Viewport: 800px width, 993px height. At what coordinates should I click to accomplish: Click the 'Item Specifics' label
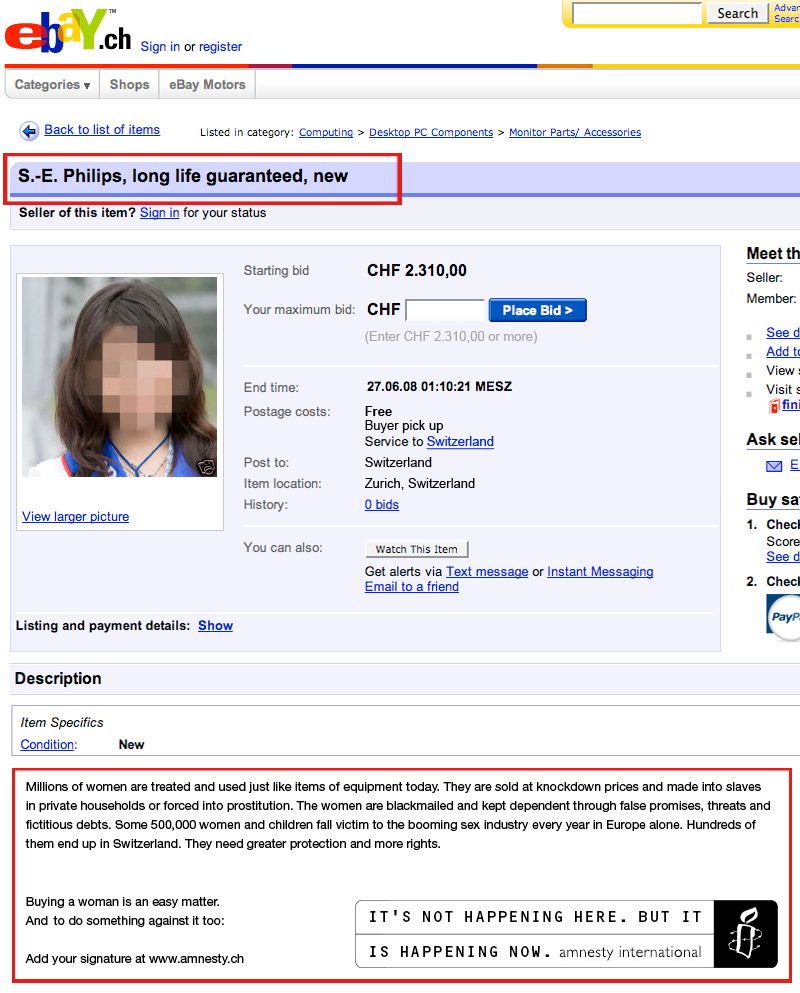click(62, 723)
